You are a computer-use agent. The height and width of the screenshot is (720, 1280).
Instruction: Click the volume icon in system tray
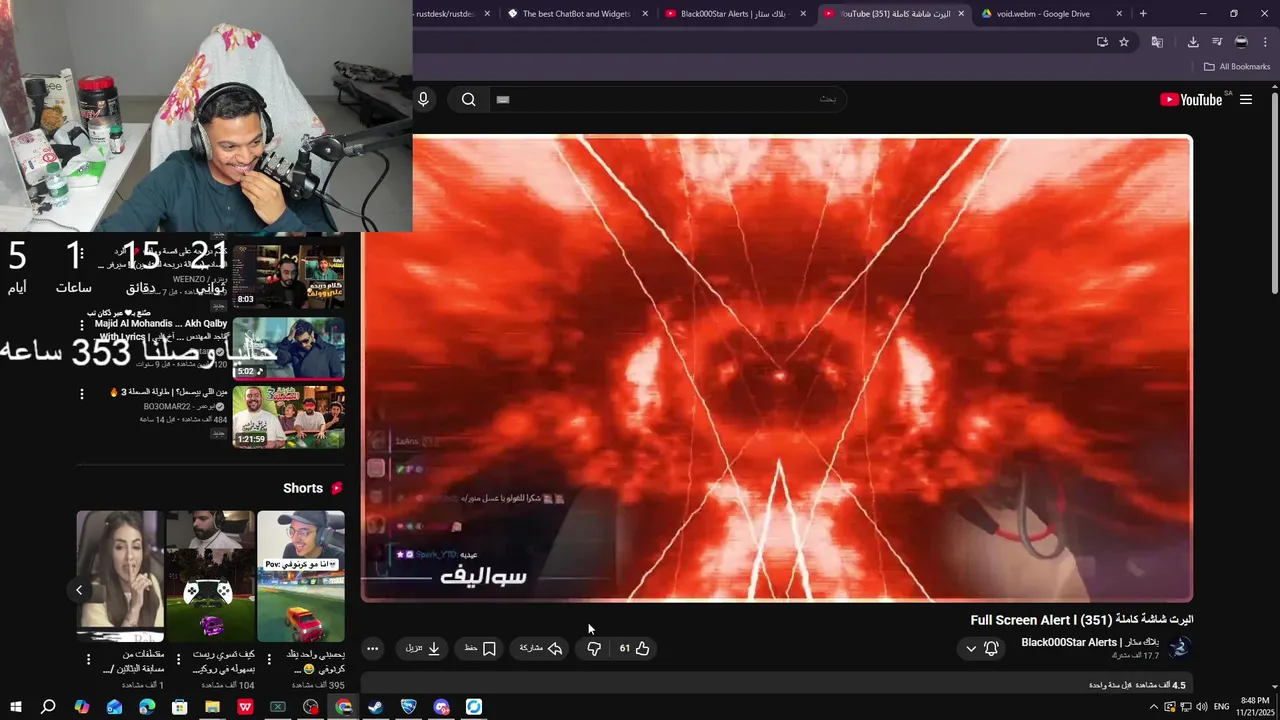1203,707
